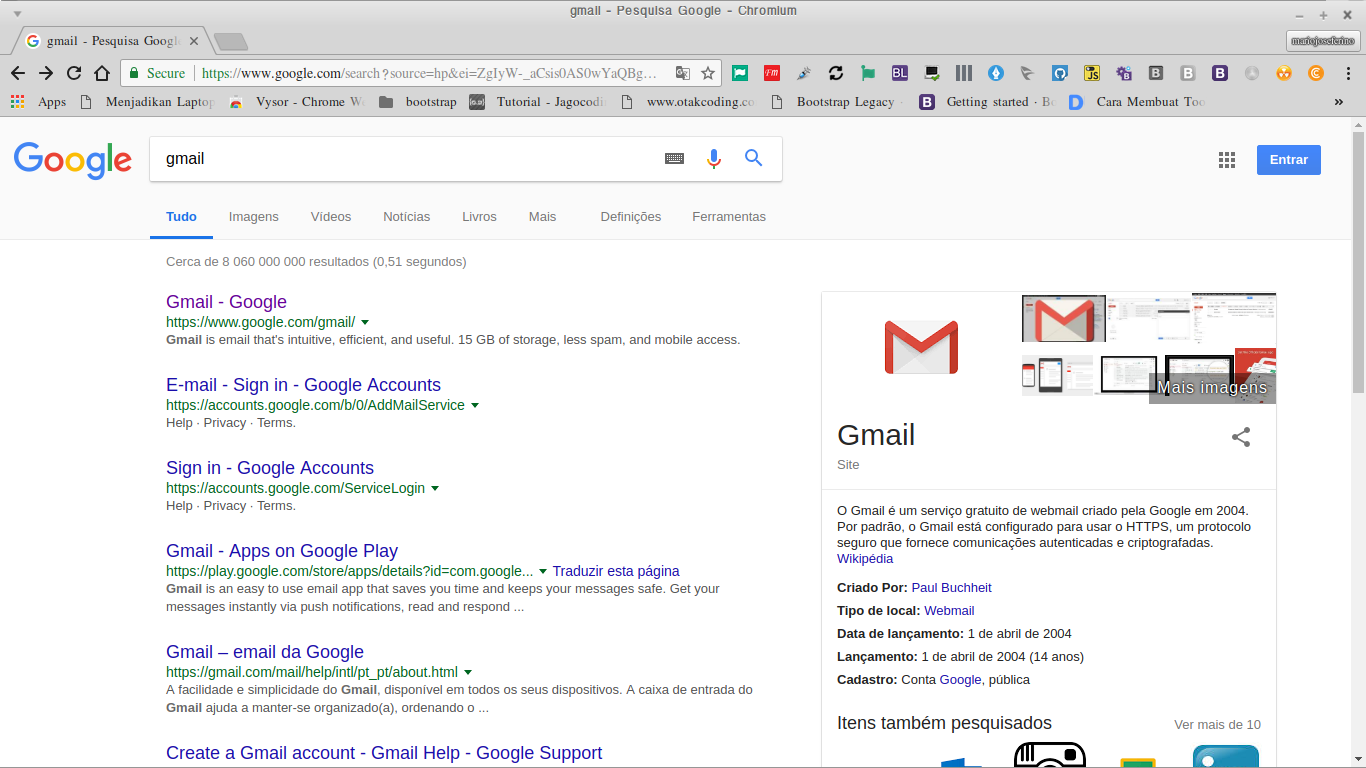The width and height of the screenshot is (1366, 768).
Task: Open the input tools keyboard icon
Action: click(675, 158)
